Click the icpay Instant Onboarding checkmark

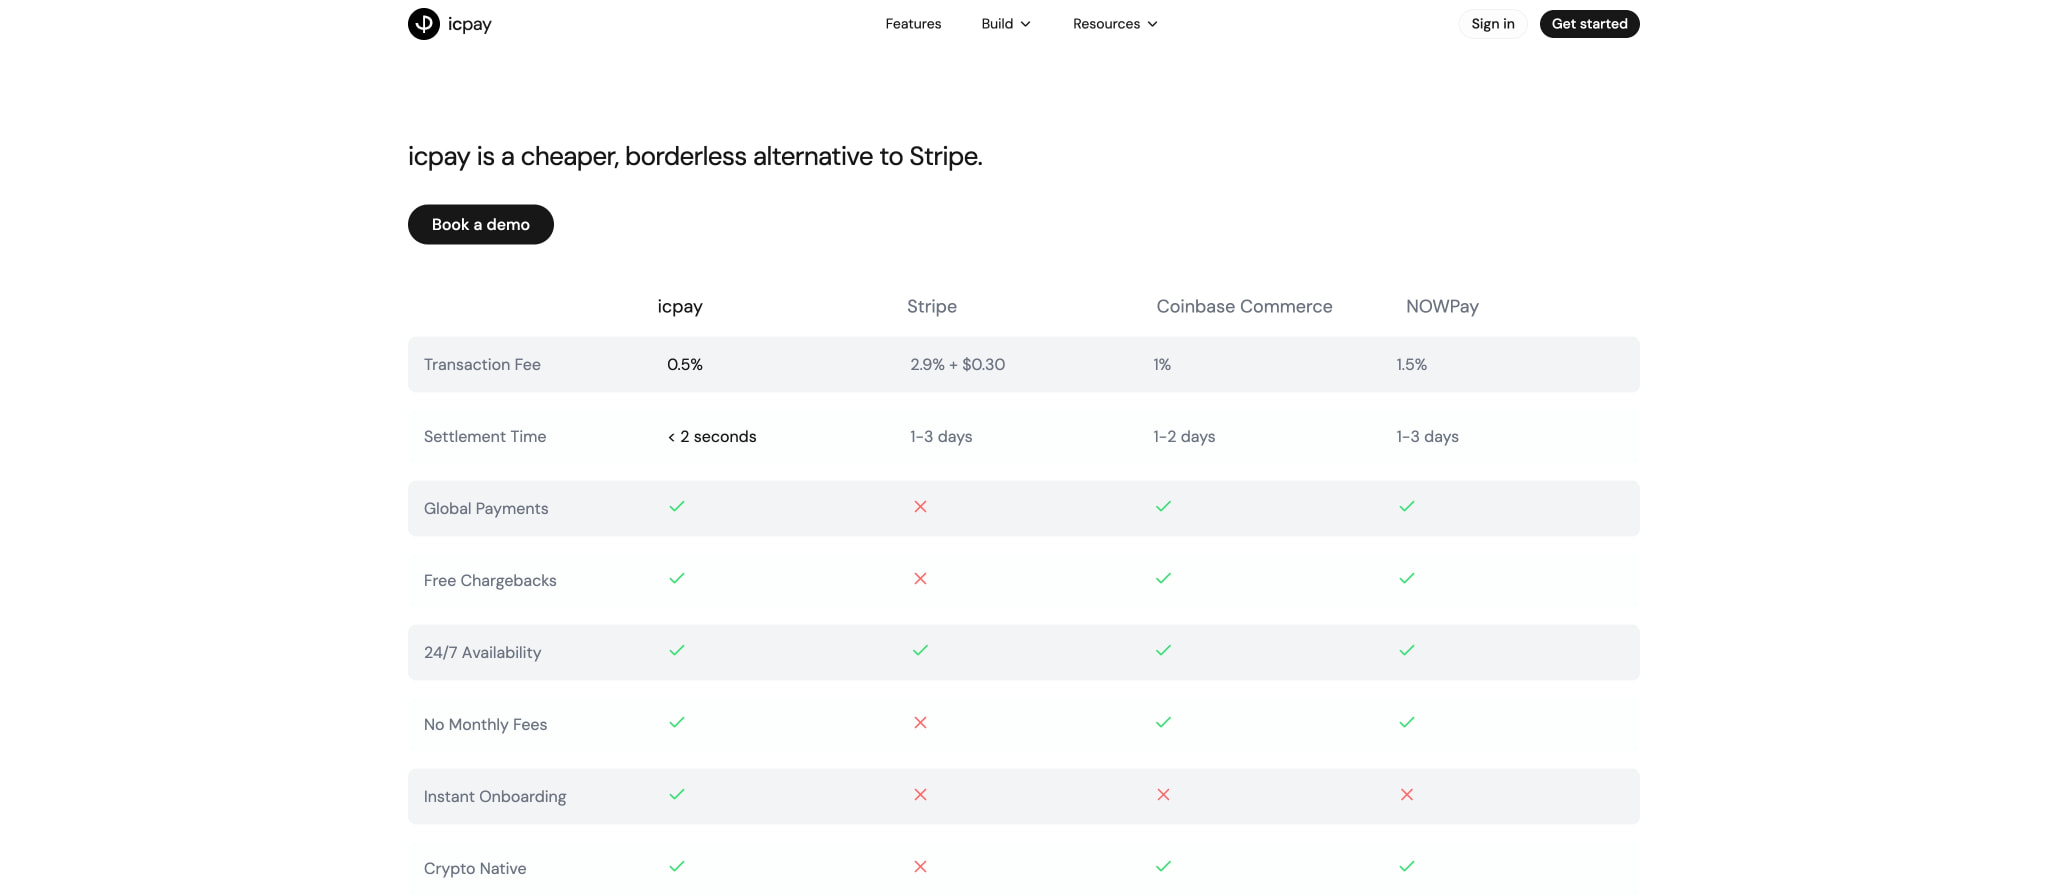click(677, 795)
